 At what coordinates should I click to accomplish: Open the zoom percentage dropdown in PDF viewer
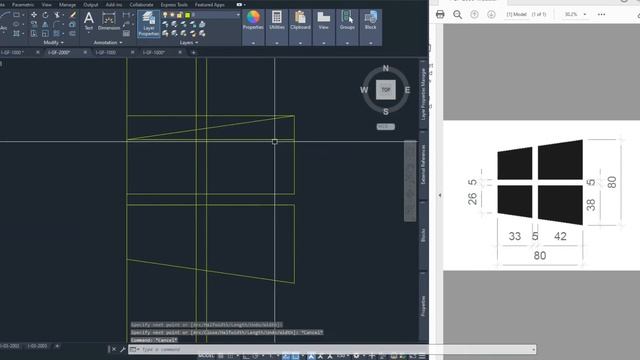pos(585,14)
